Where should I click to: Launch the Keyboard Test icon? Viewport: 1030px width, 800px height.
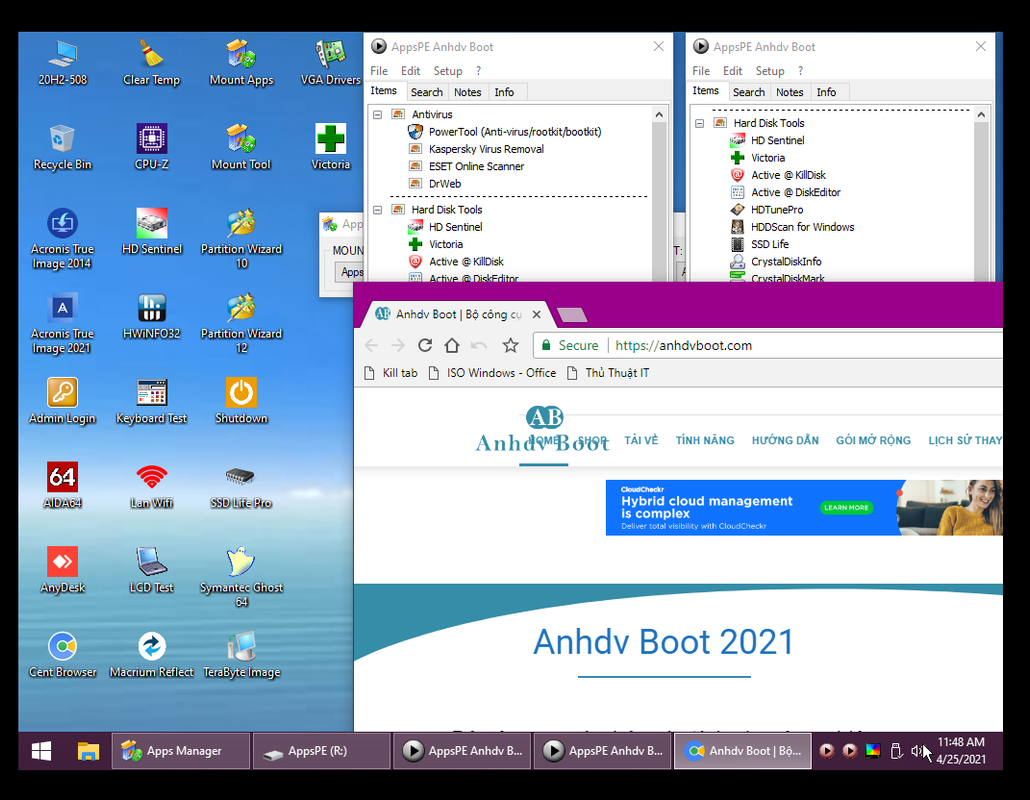[152, 401]
